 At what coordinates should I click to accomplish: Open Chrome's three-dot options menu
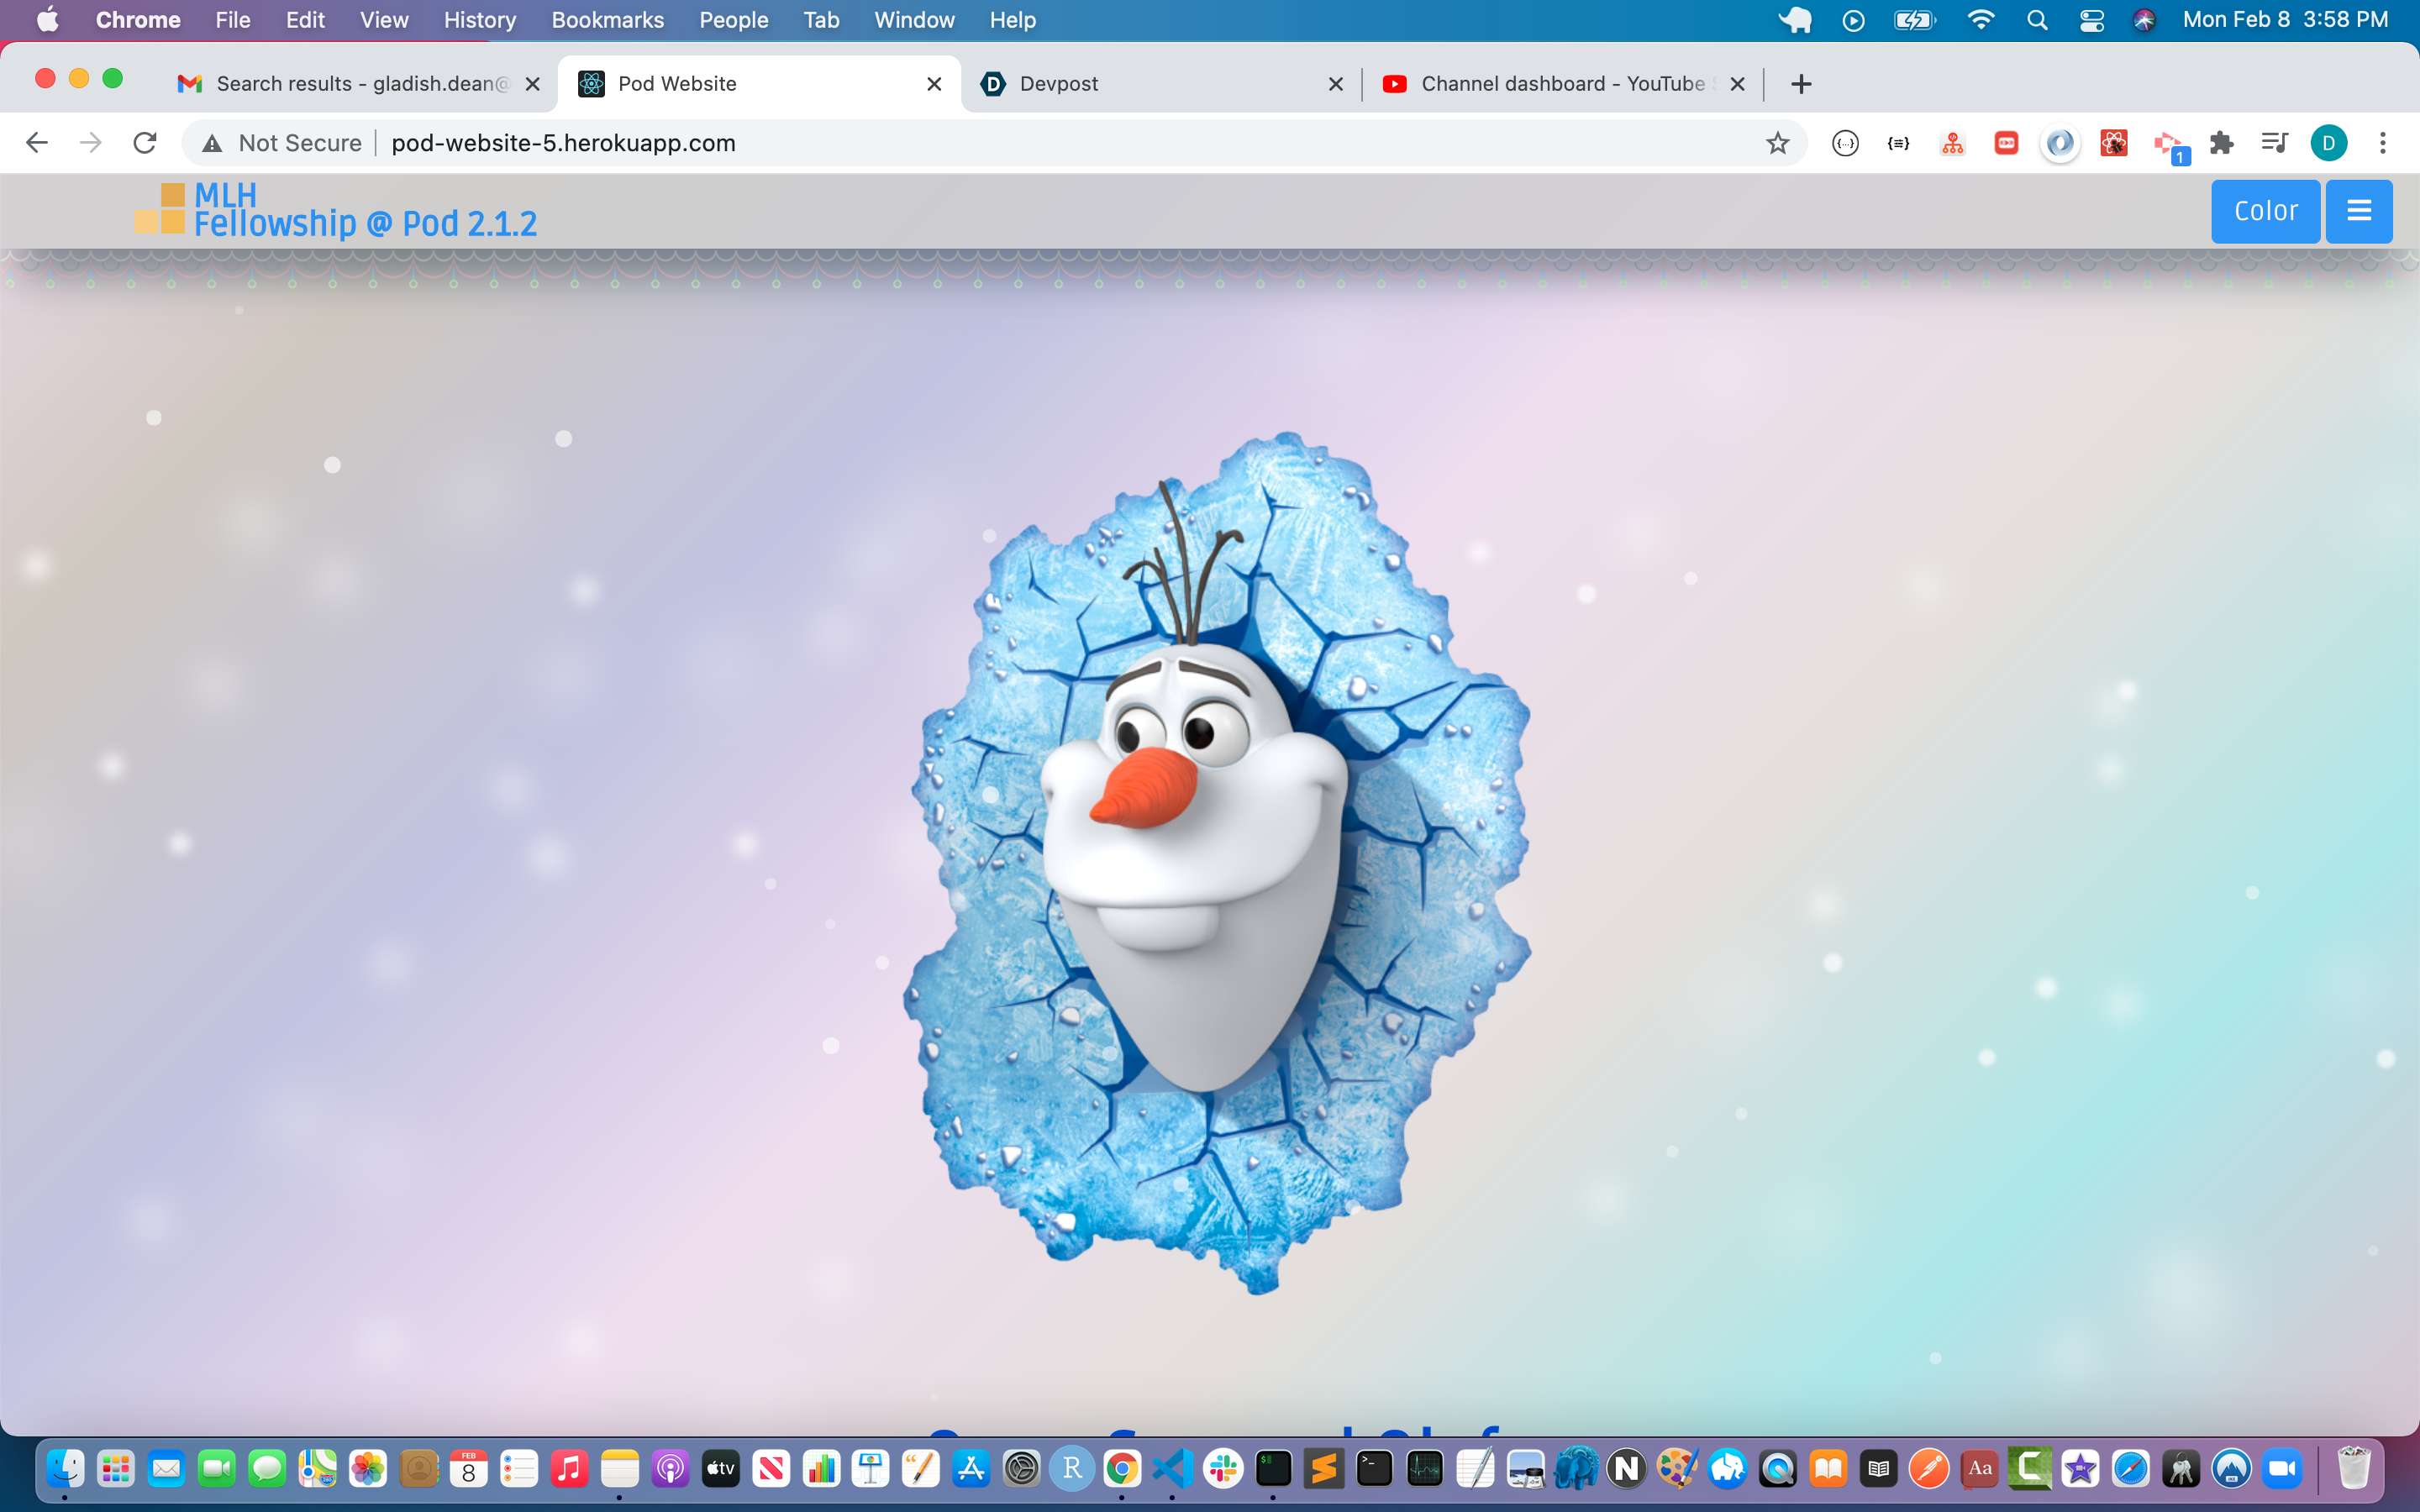2383,143
